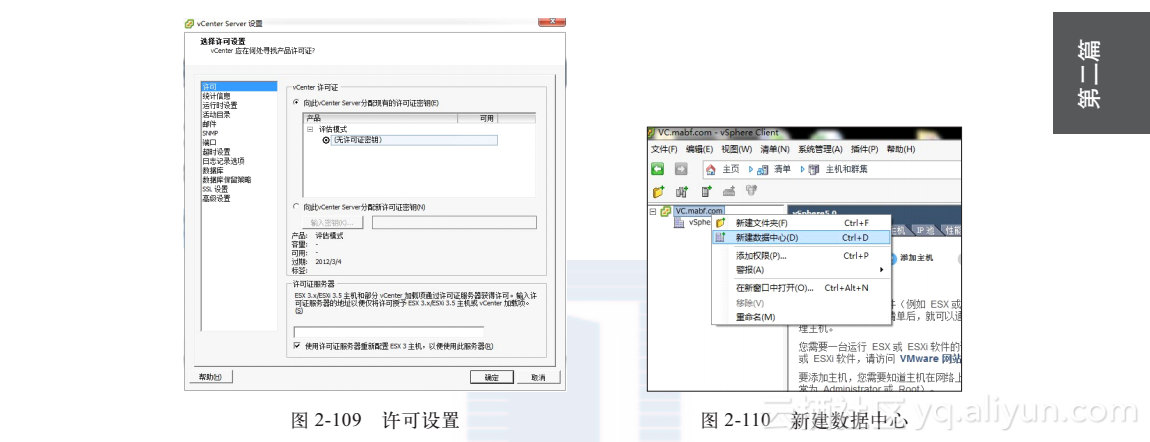Open the 帮助(H) menu in vSphere Client
The height and width of the screenshot is (442, 1150).
pos(901,149)
